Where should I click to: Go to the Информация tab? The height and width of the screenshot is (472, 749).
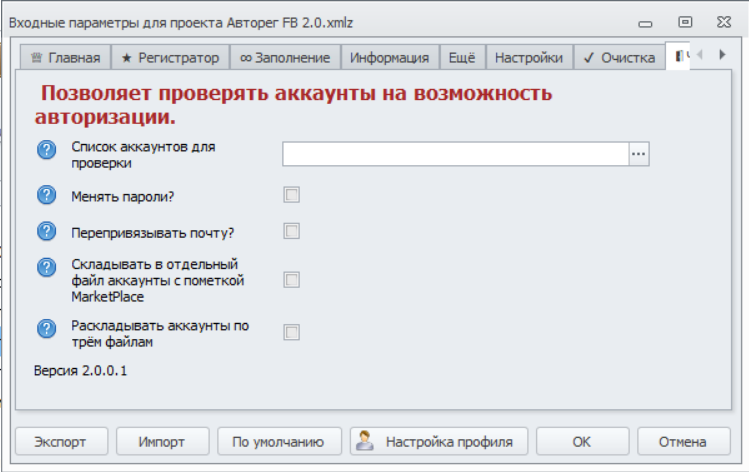[390, 58]
